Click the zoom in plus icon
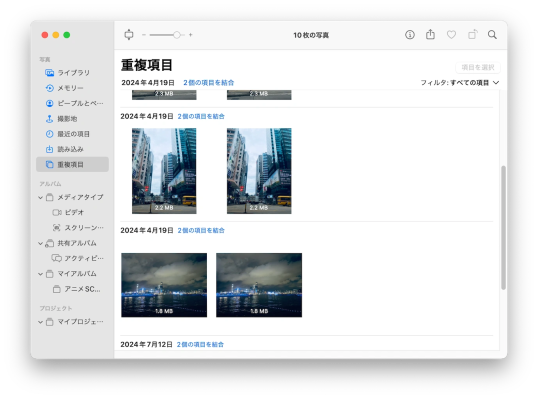The image size is (538, 399). click(191, 35)
